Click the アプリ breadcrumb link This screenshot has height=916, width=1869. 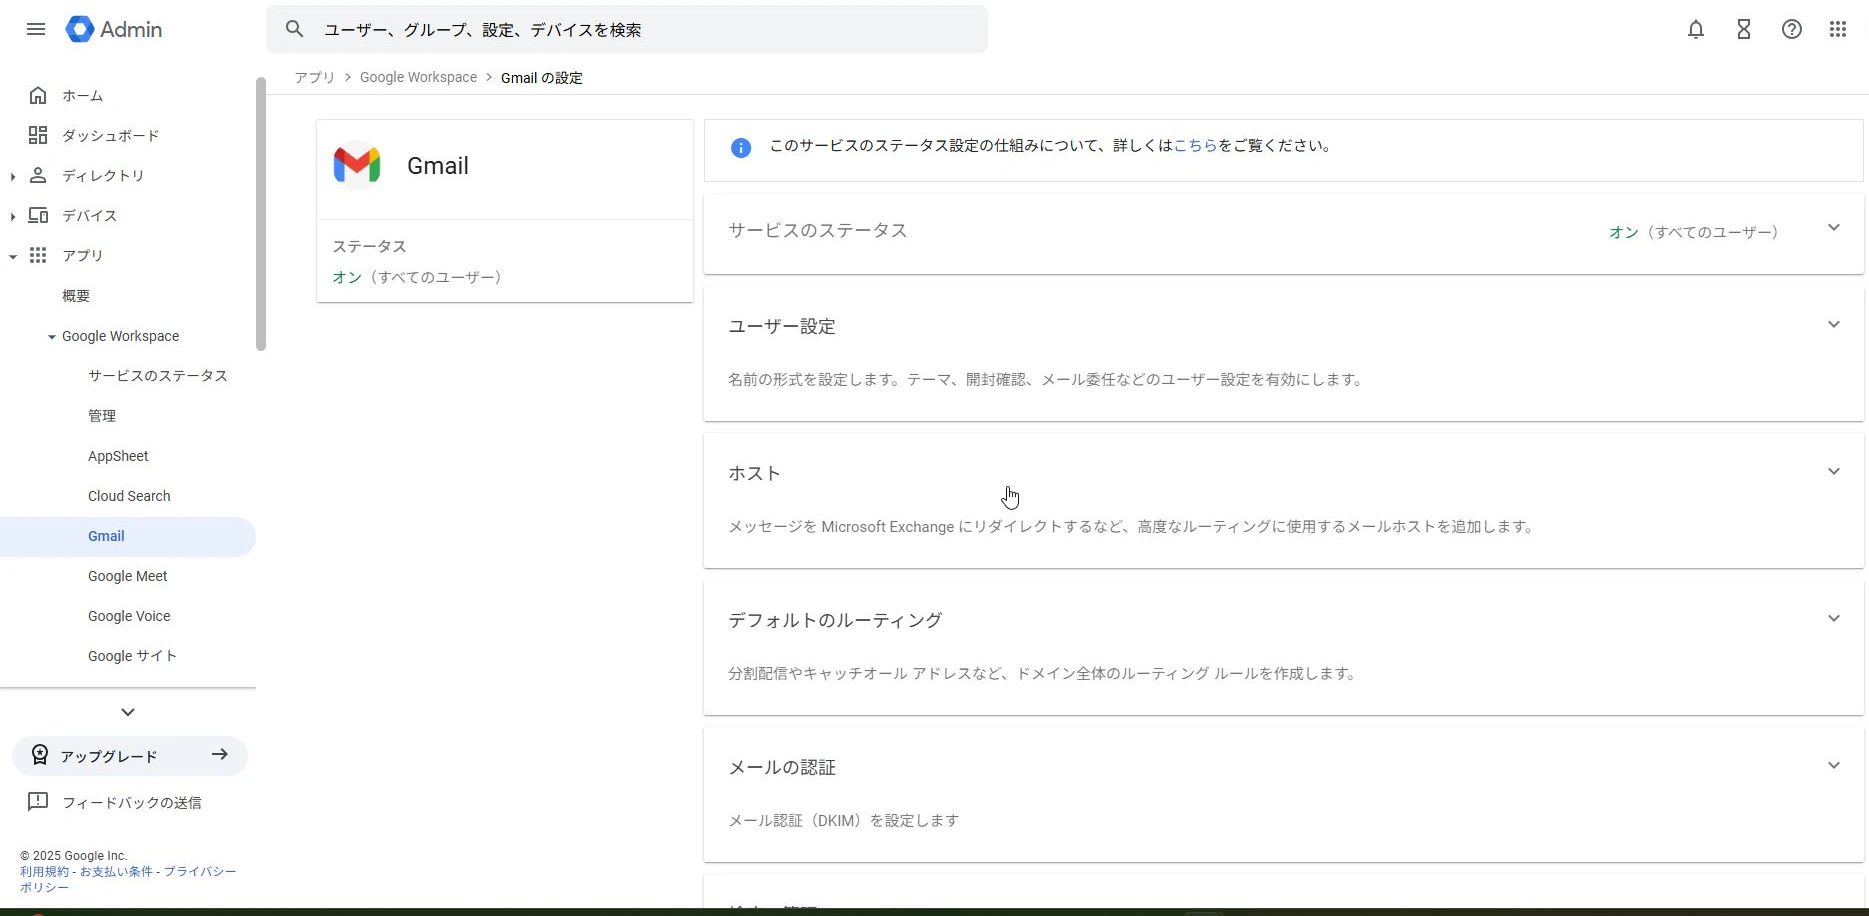pyautogui.click(x=314, y=77)
